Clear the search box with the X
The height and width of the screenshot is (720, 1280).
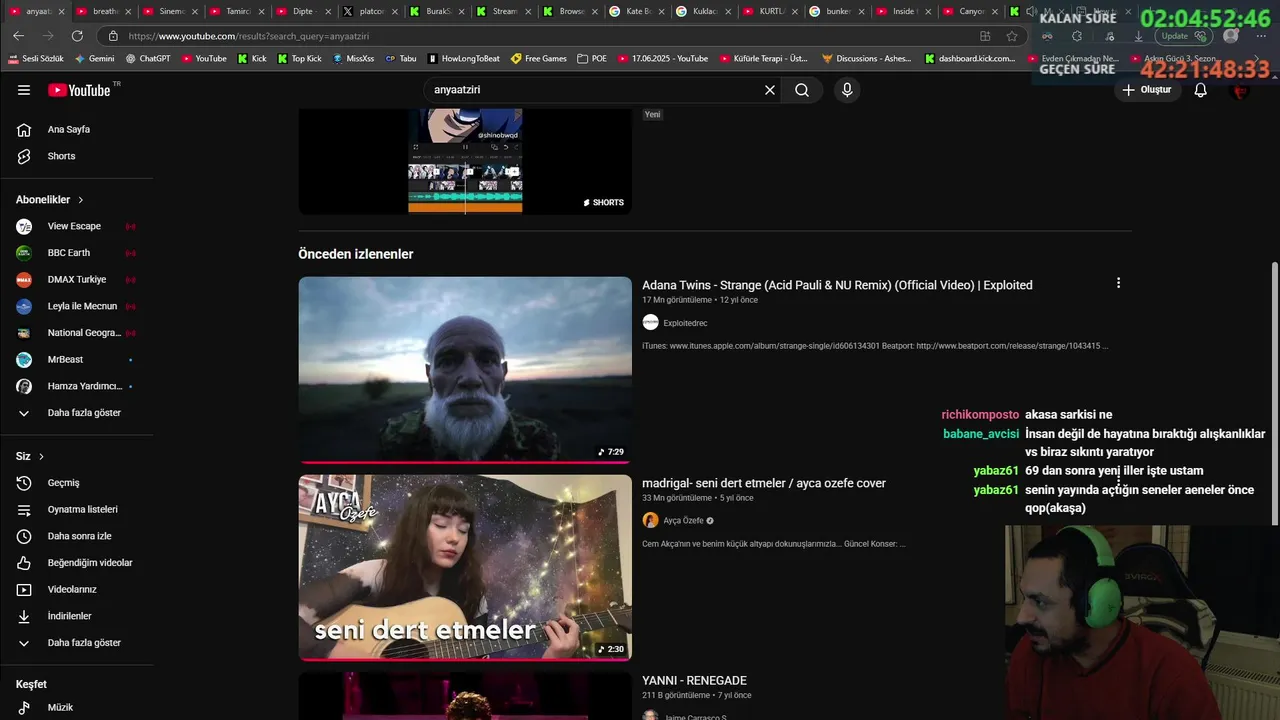click(770, 90)
